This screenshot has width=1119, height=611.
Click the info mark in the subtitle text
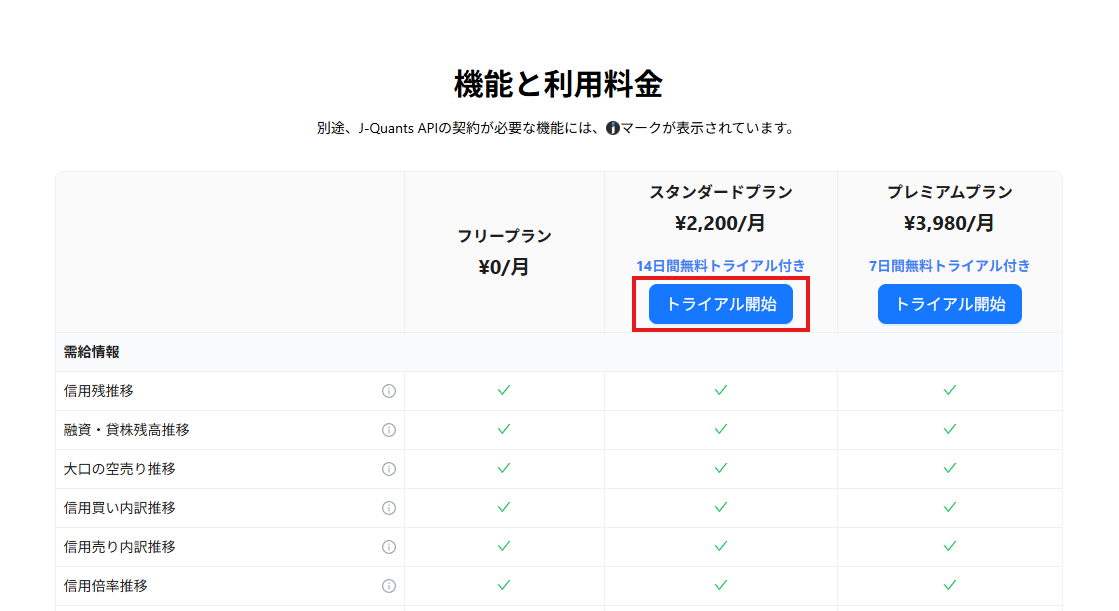point(613,128)
